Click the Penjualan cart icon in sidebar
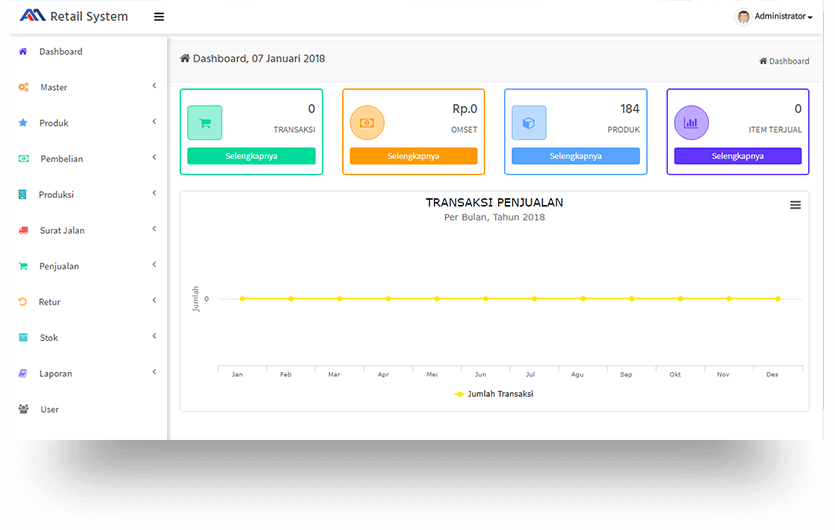This screenshot has height=530, width=835. point(23,266)
